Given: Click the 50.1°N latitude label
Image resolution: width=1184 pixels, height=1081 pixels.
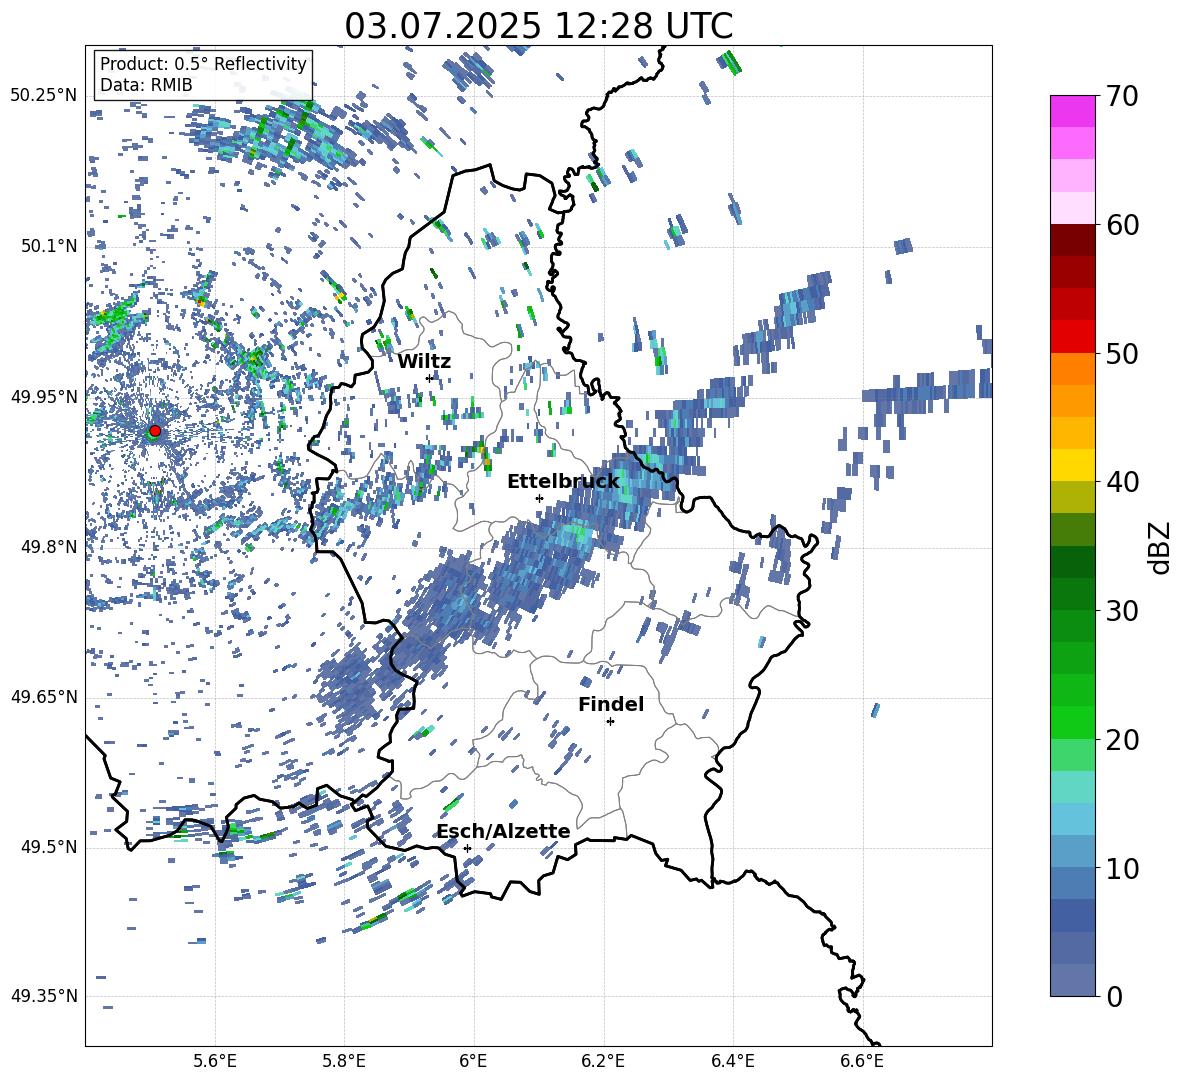Looking at the screenshot, I should 48,247.
